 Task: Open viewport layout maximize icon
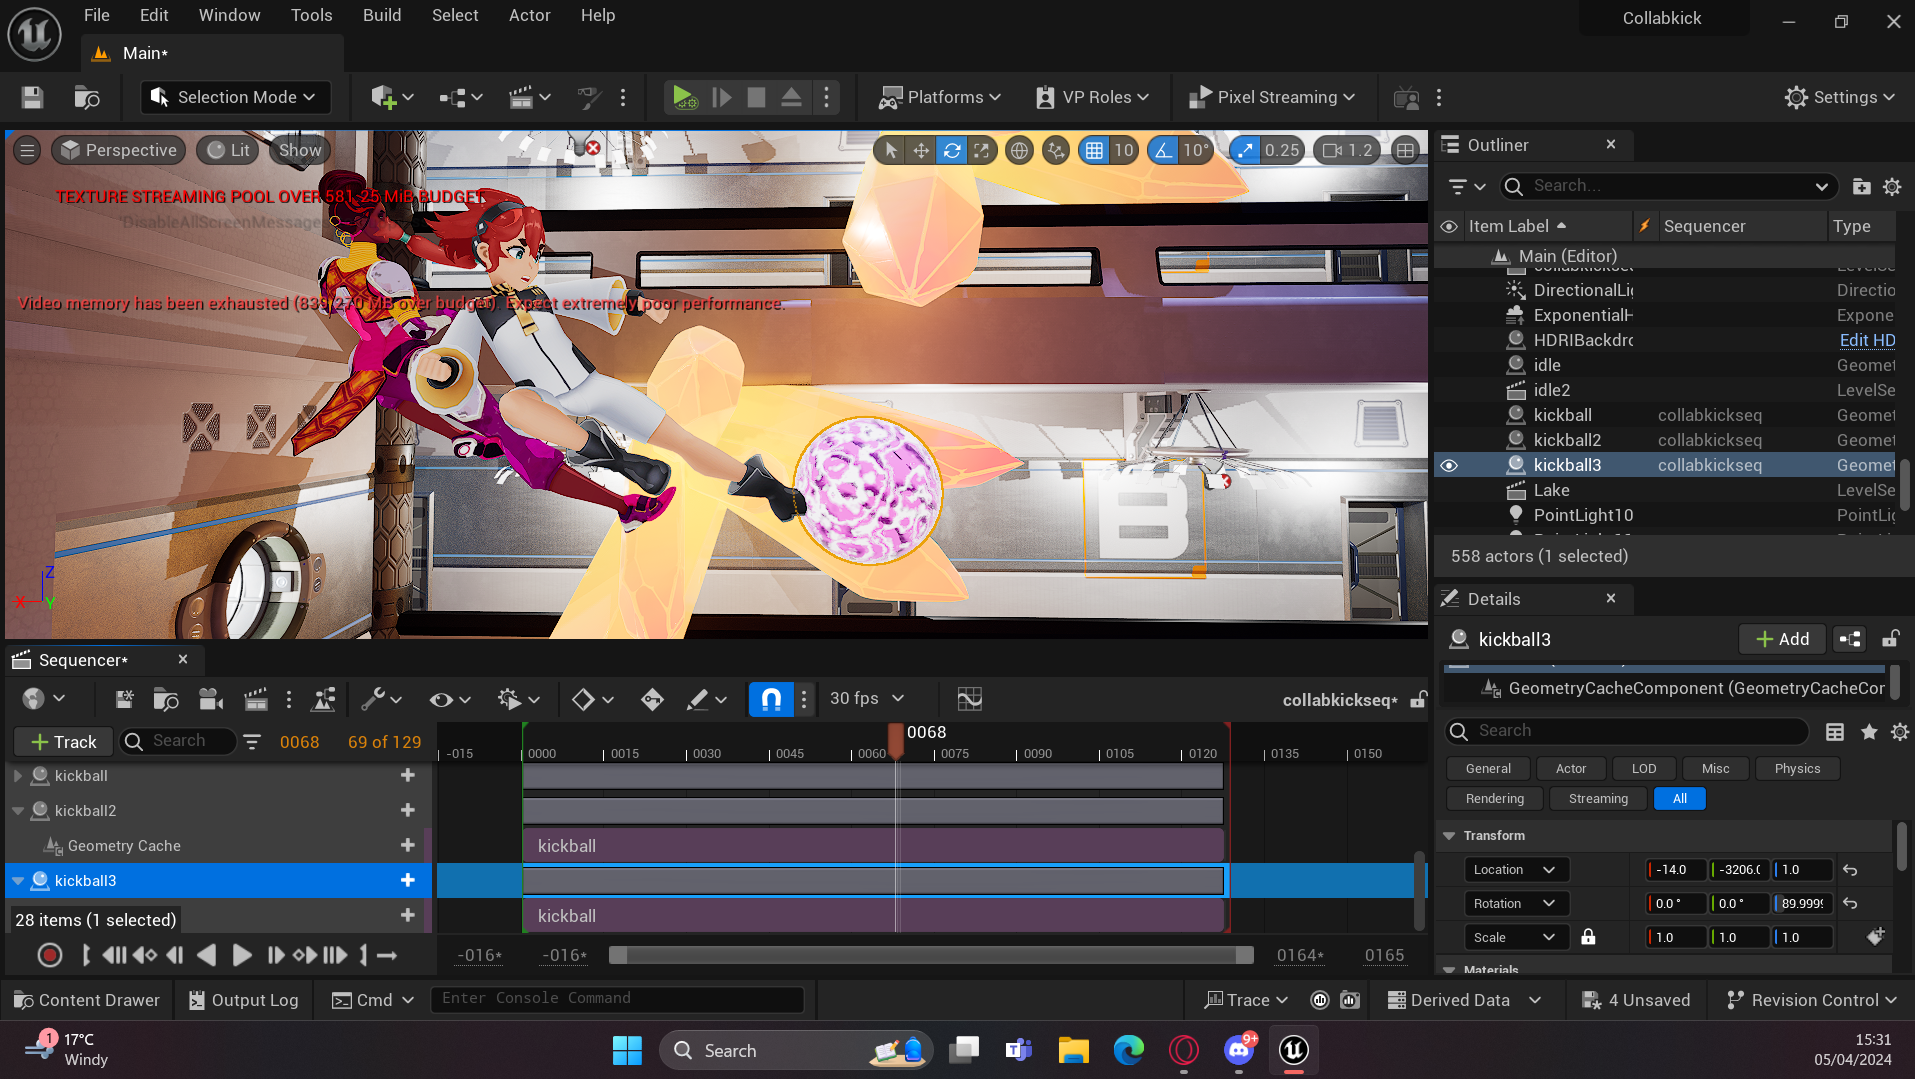tap(1405, 150)
